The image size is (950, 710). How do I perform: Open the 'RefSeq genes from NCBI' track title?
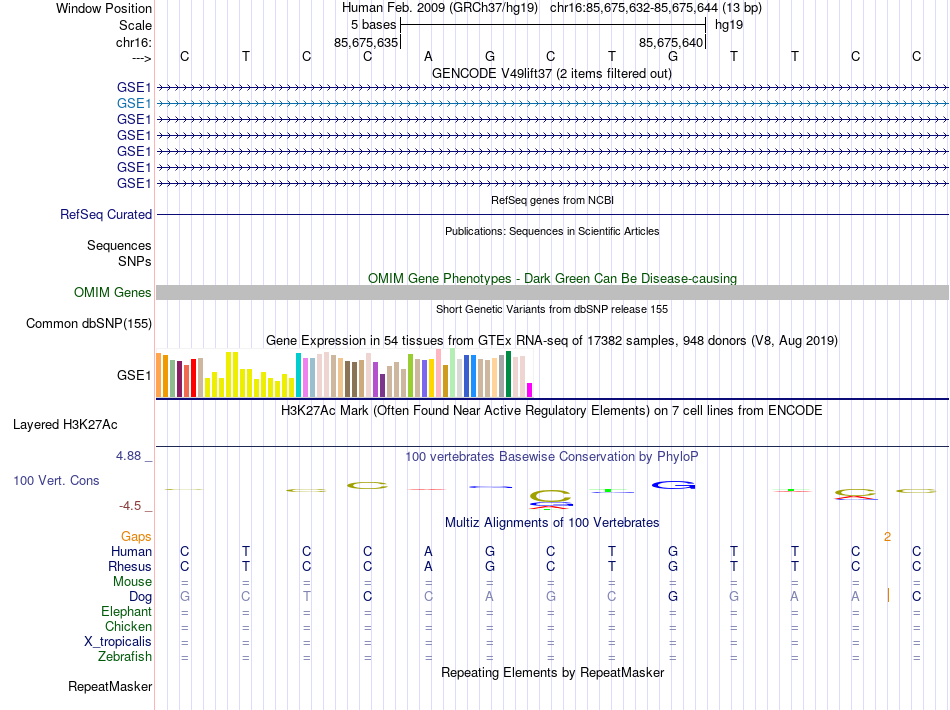pyautogui.click(x=552, y=200)
